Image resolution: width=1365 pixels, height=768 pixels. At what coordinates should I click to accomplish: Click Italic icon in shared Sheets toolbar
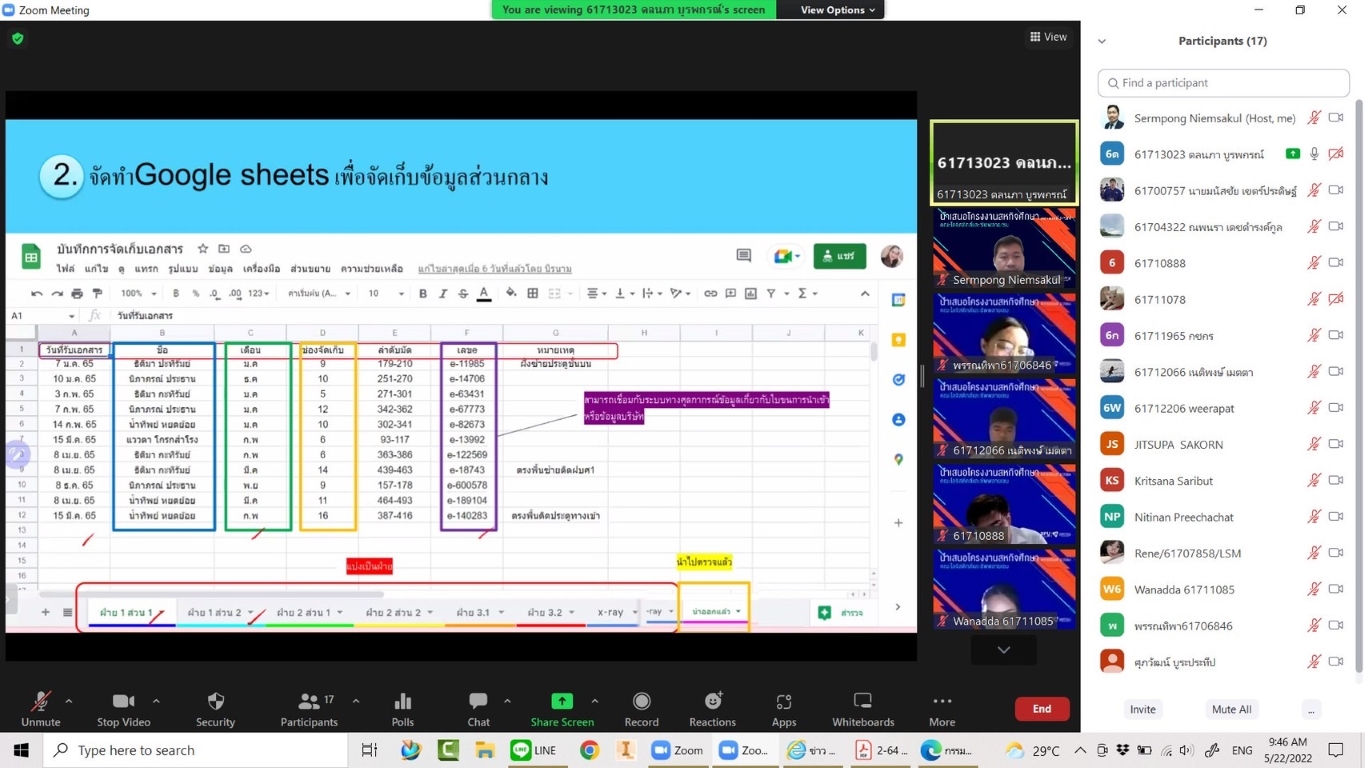click(x=443, y=294)
